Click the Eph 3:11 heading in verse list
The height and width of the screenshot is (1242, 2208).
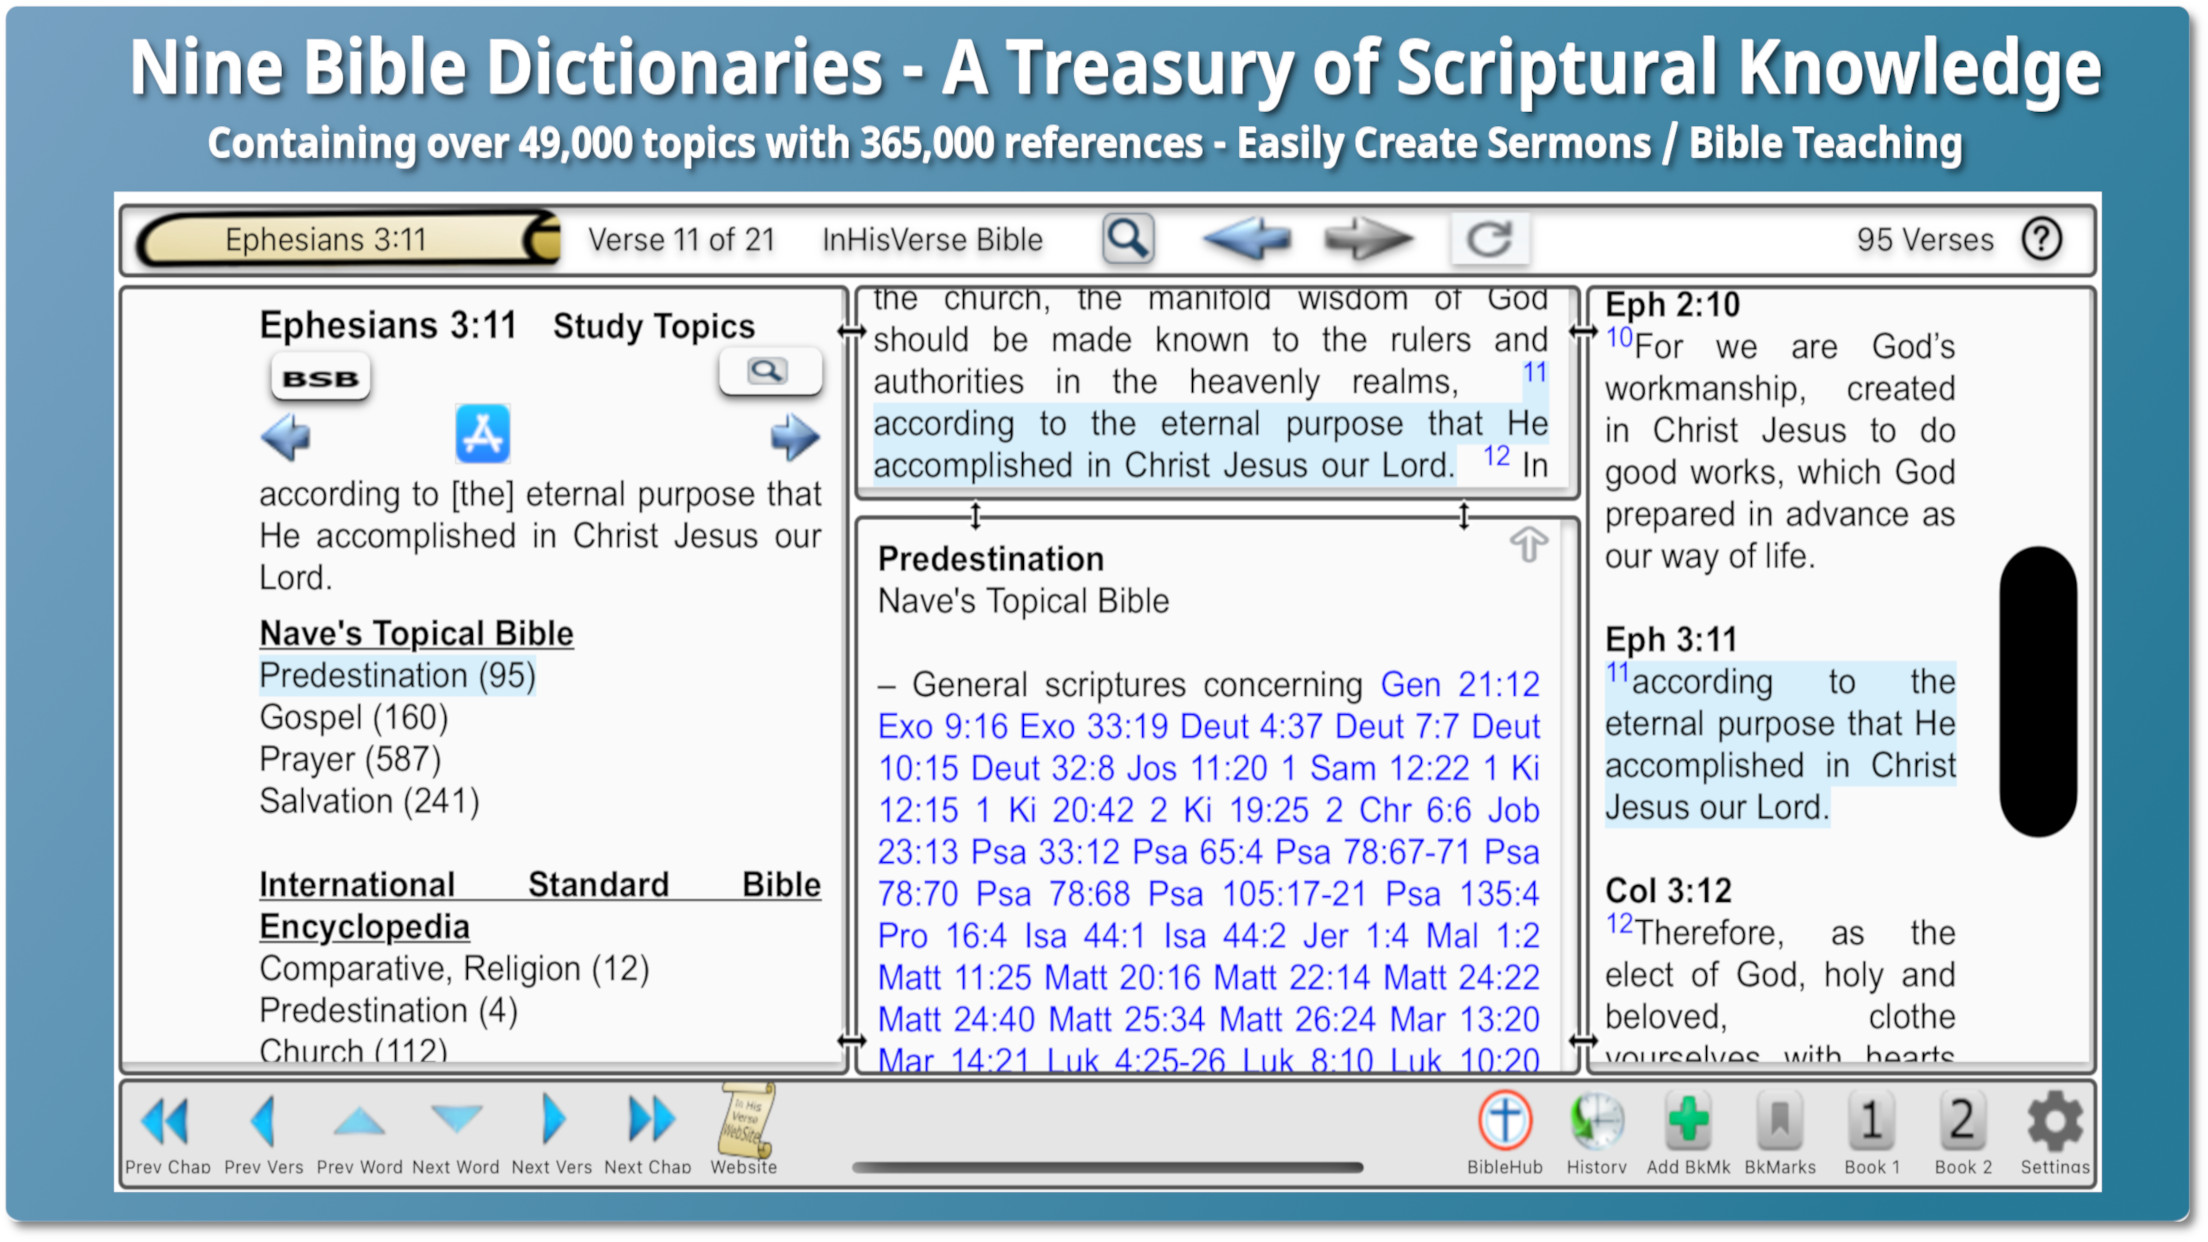pyautogui.click(x=1670, y=639)
